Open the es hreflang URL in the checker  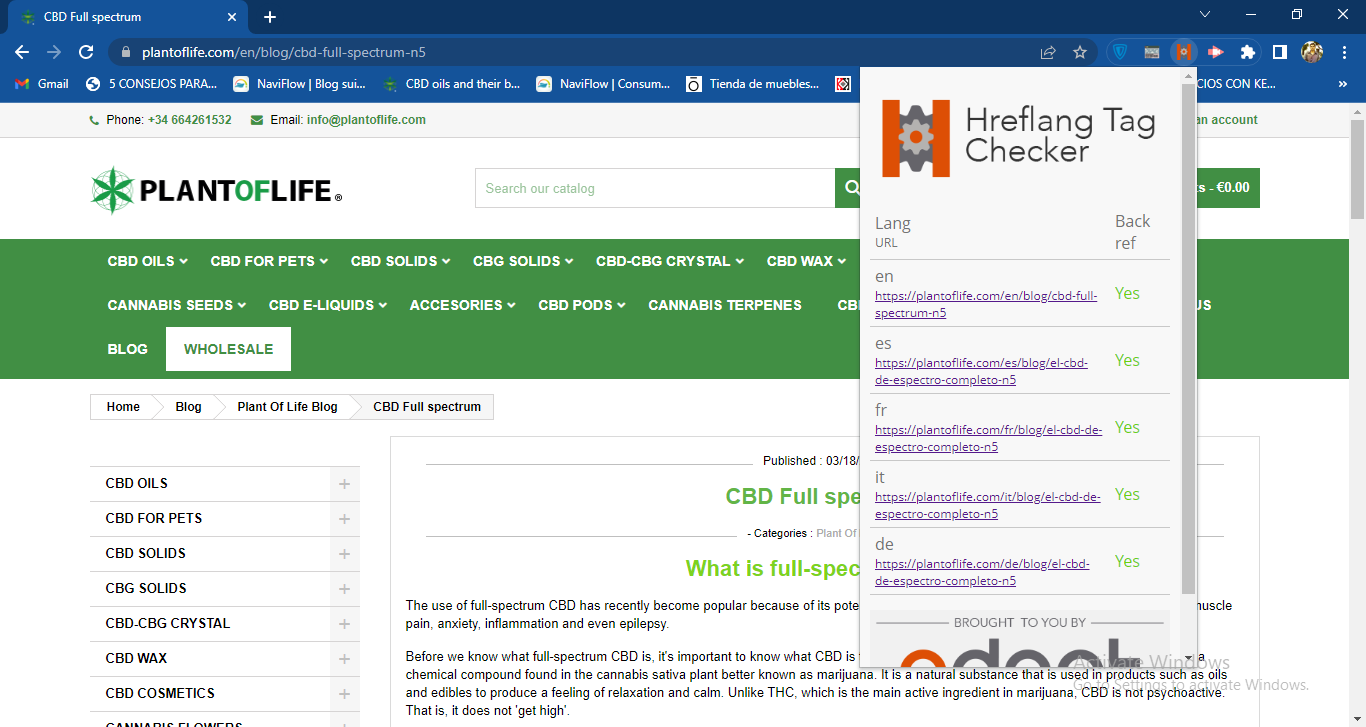click(981, 371)
